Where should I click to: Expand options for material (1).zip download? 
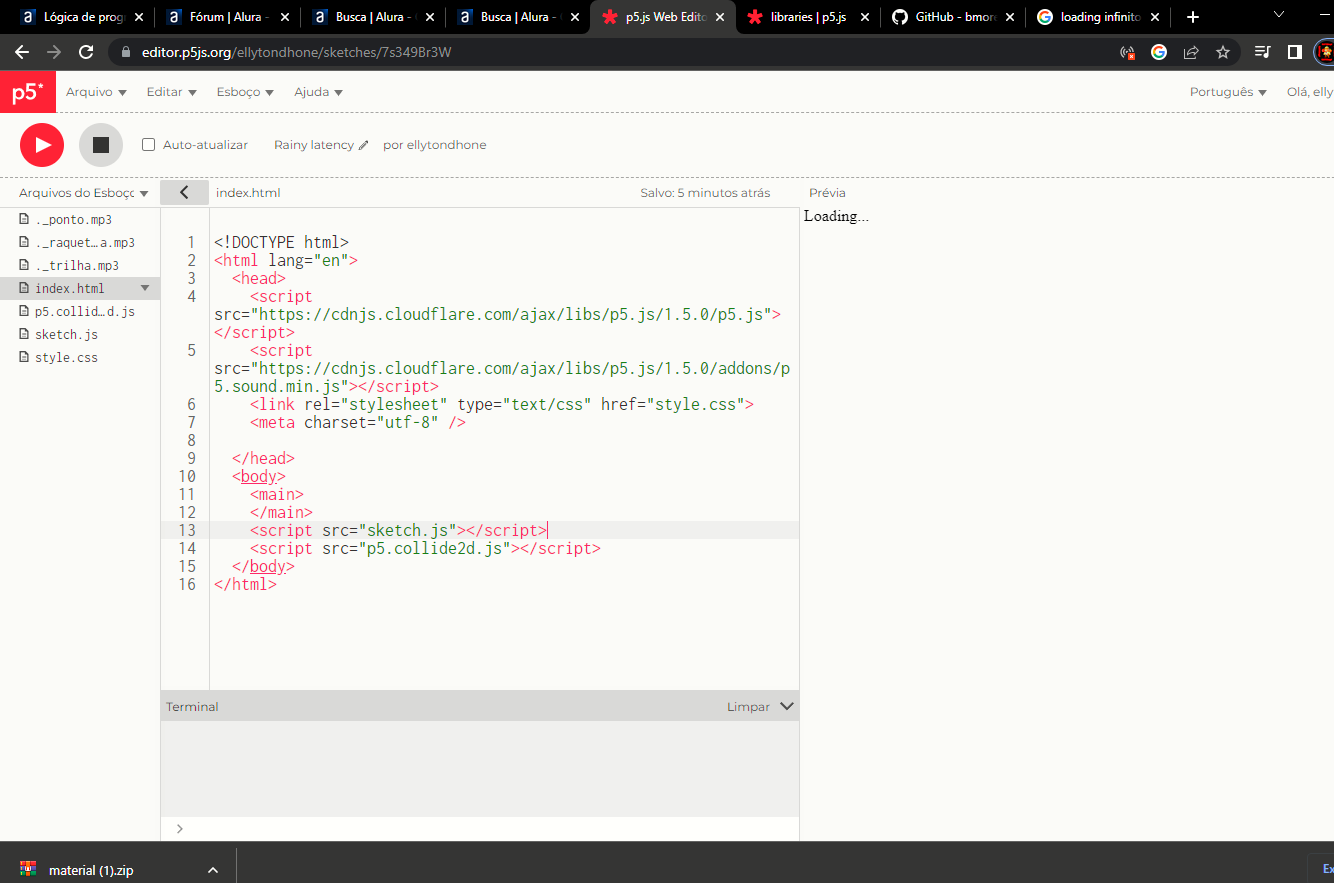point(212,870)
